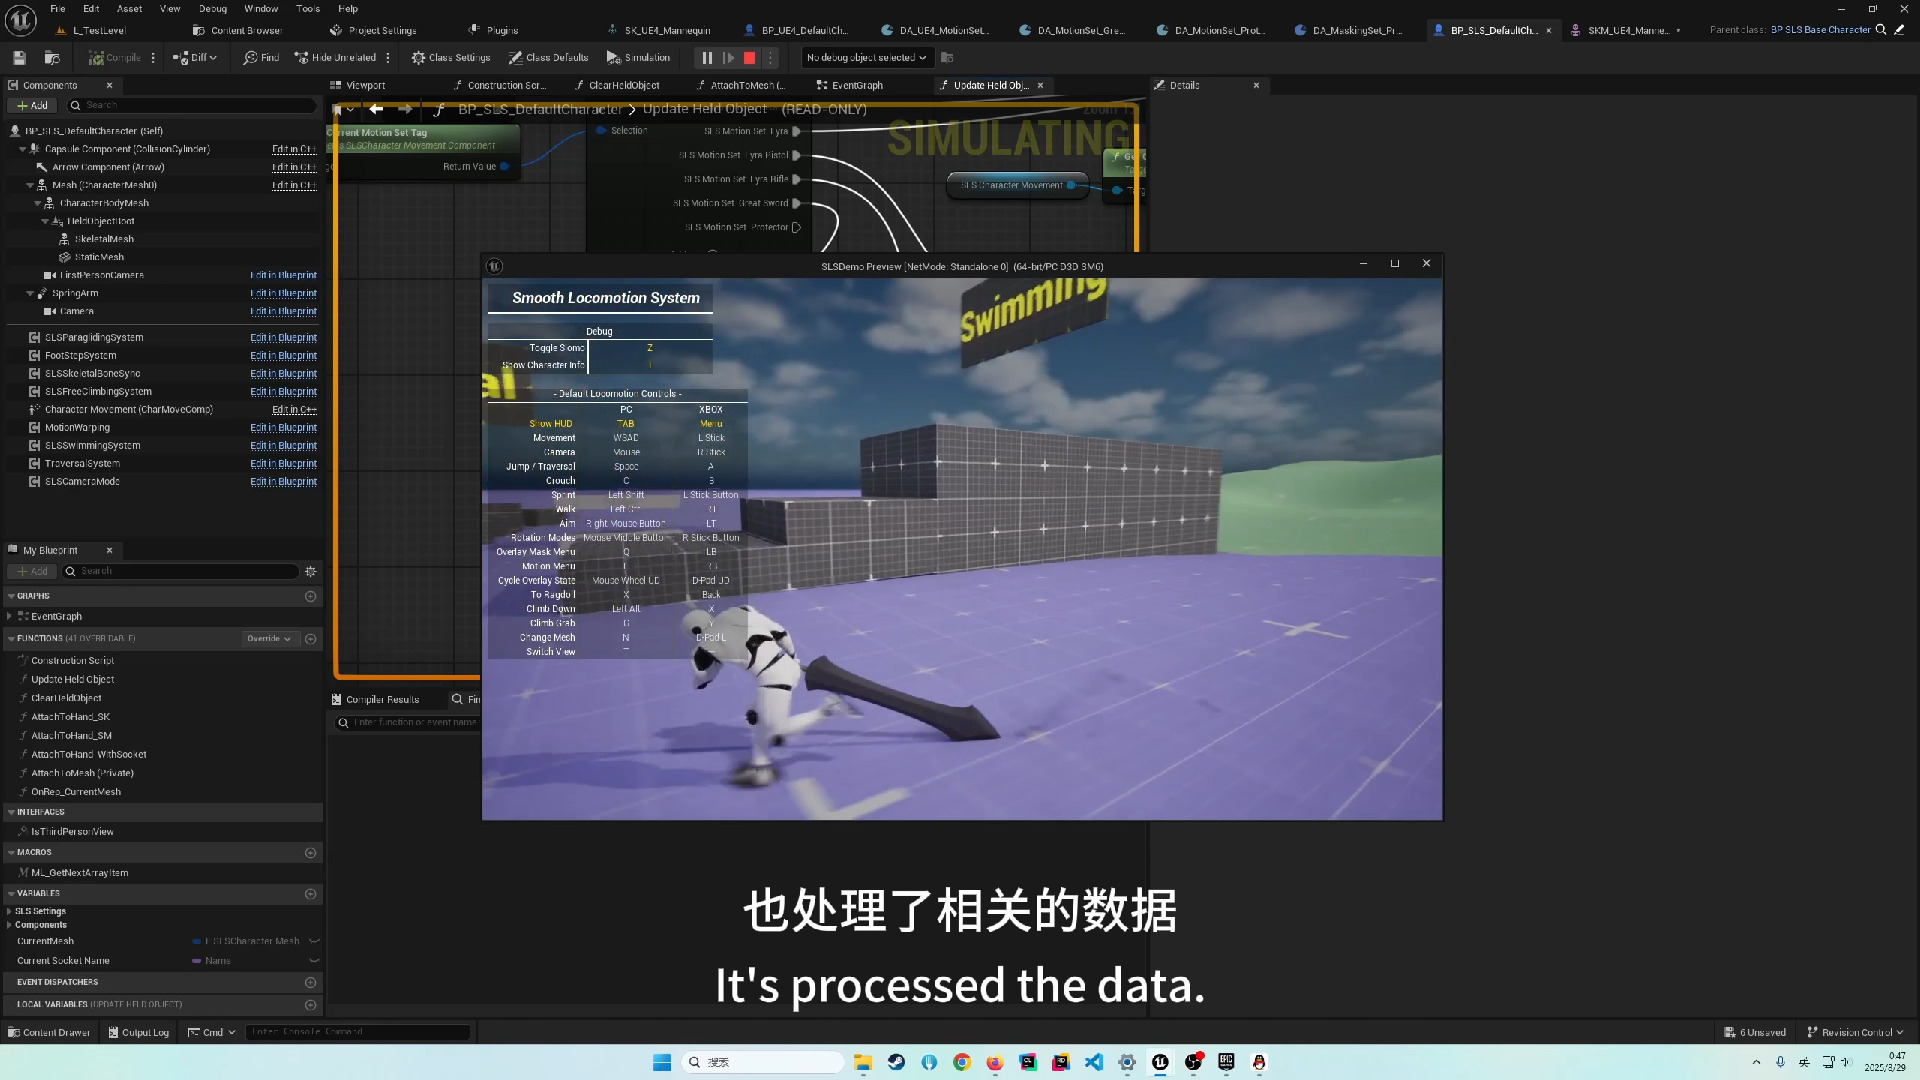Toggle Hide Unrelated nodes
Image resolution: width=1920 pixels, height=1080 pixels.
(335, 58)
